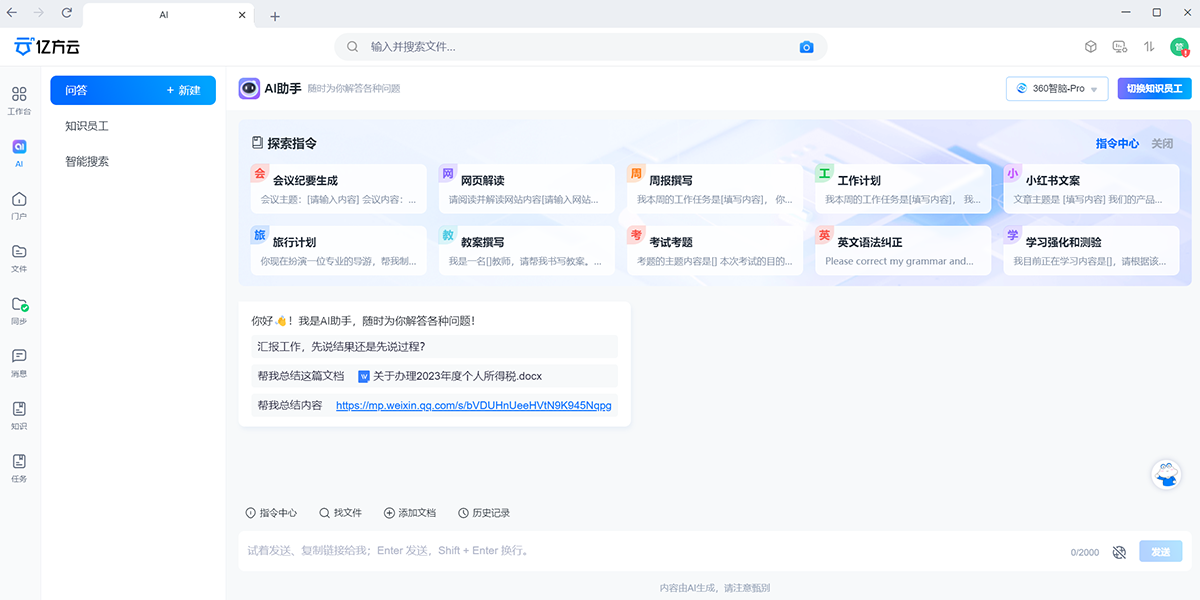Open 添加文档 to attach a document
The image size is (1200, 600).
(410, 512)
